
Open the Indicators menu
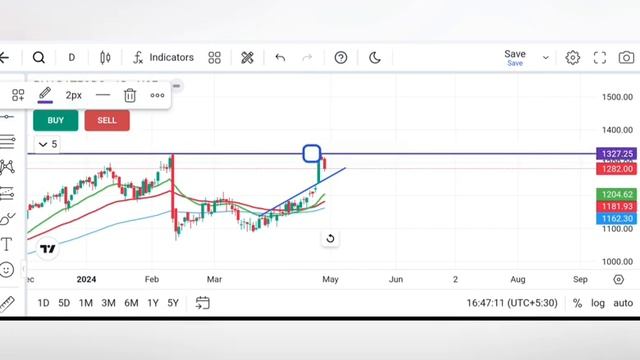(x=163, y=58)
